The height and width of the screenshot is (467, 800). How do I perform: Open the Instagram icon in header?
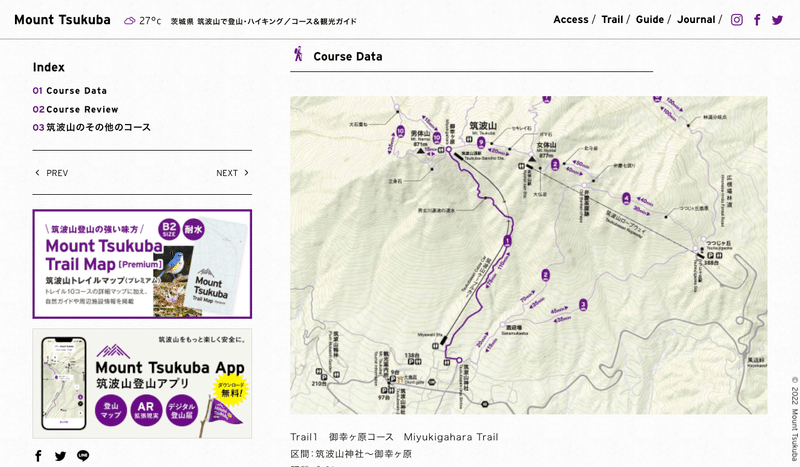(x=736, y=20)
